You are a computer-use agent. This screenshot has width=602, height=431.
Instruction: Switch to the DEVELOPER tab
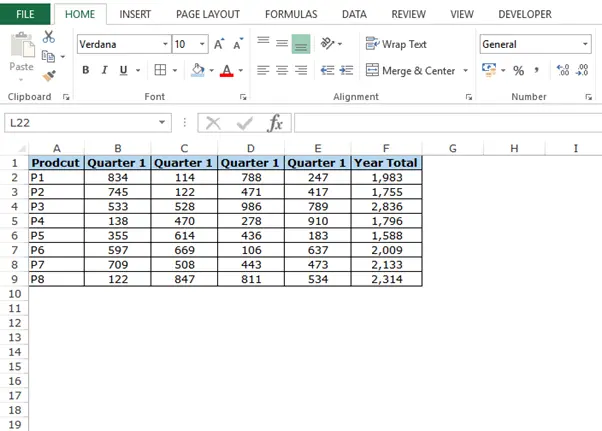[x=525, y=14]
